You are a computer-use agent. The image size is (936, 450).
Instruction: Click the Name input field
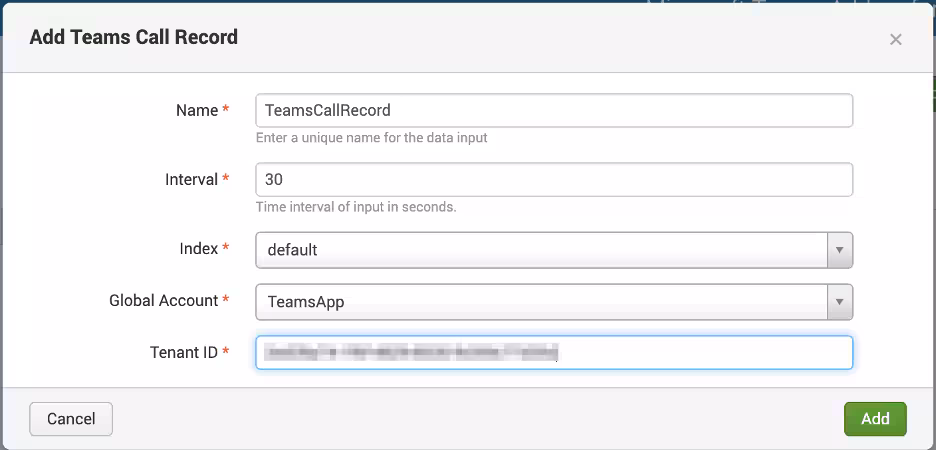[553, 111]
